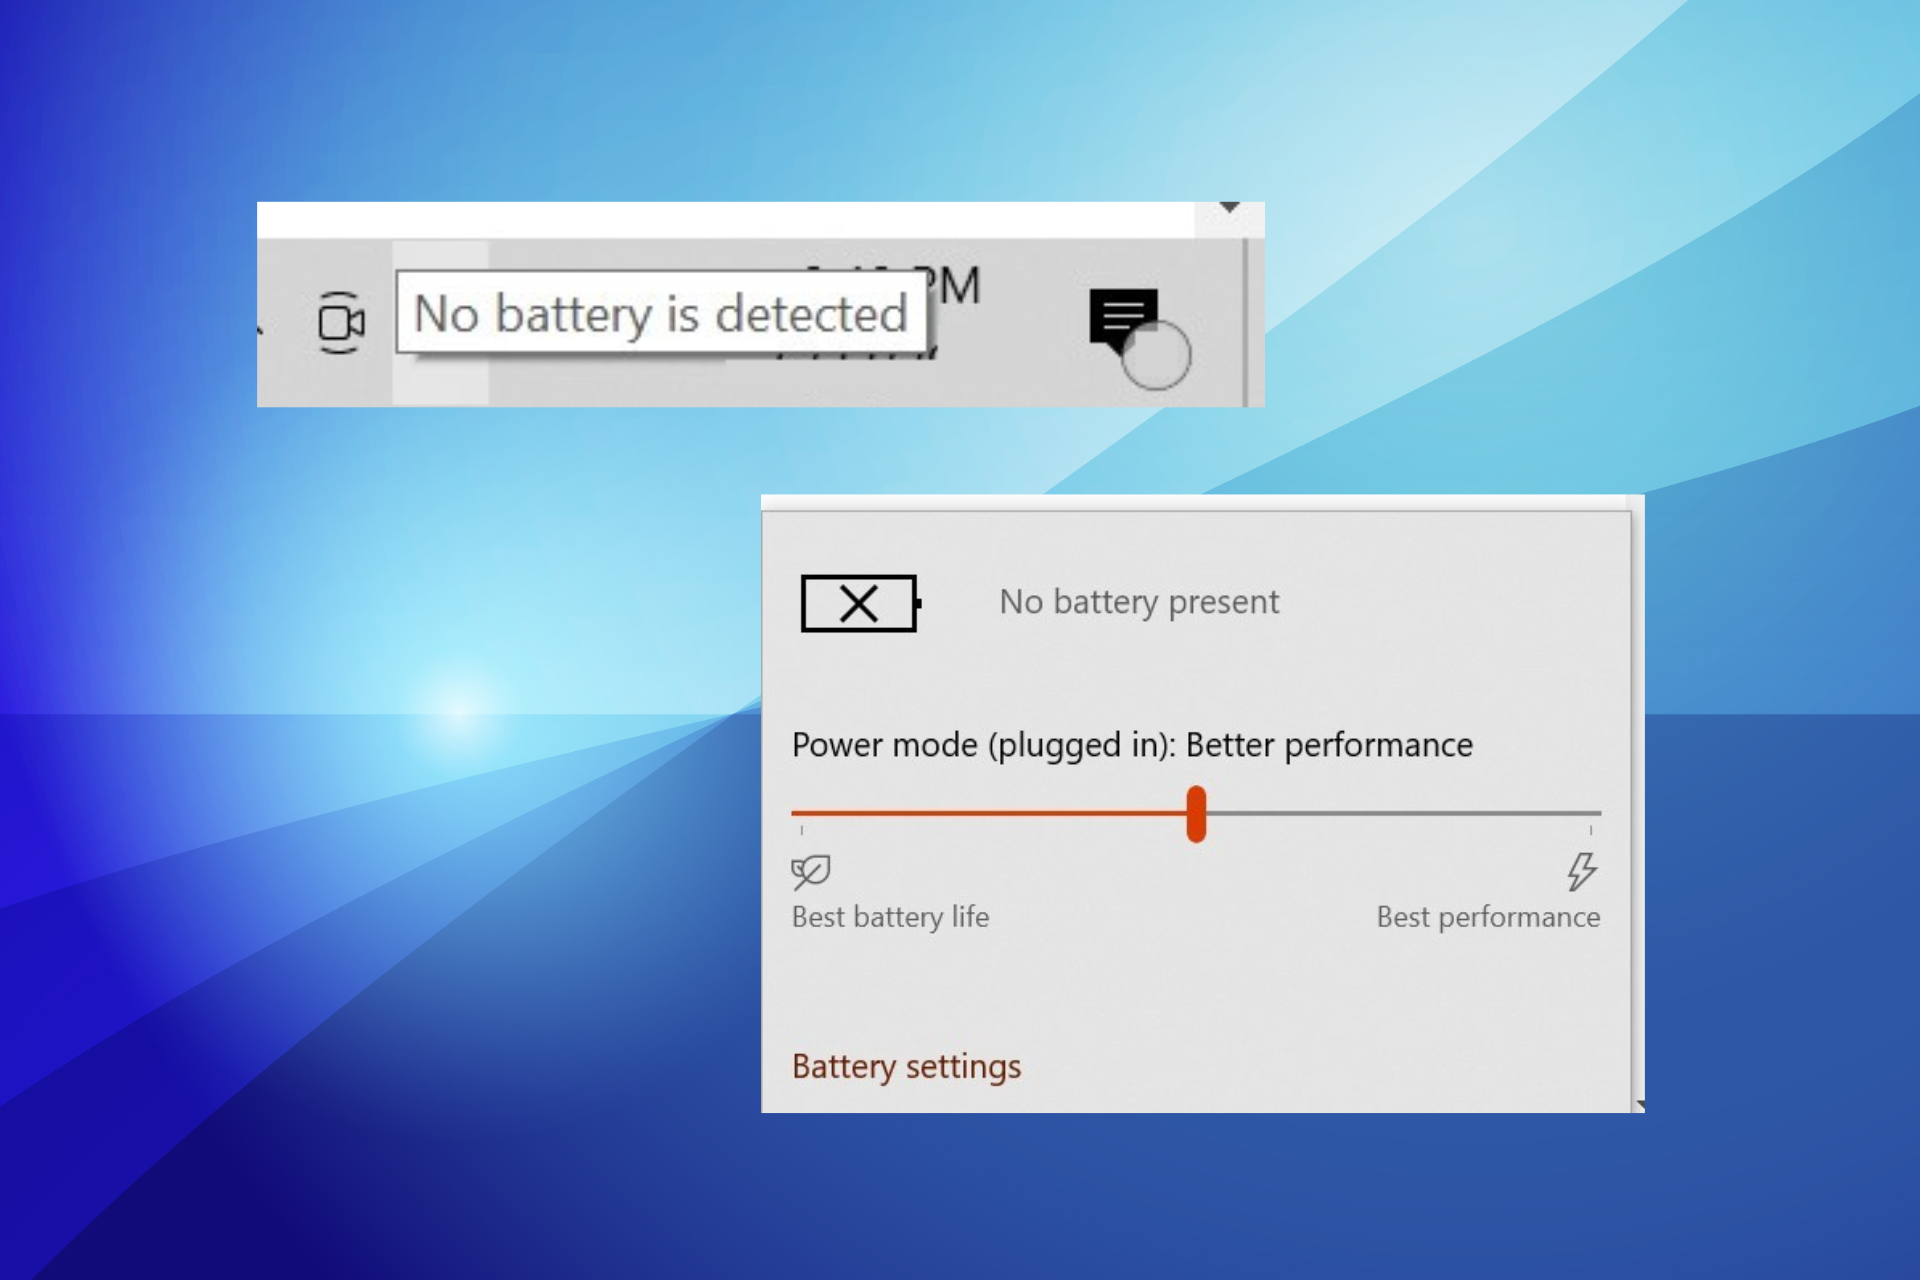The width and height of the screenshot is (1920, 1280).
Task: Click the scroll down arrow above taskbar
Action: point(1230,208)
